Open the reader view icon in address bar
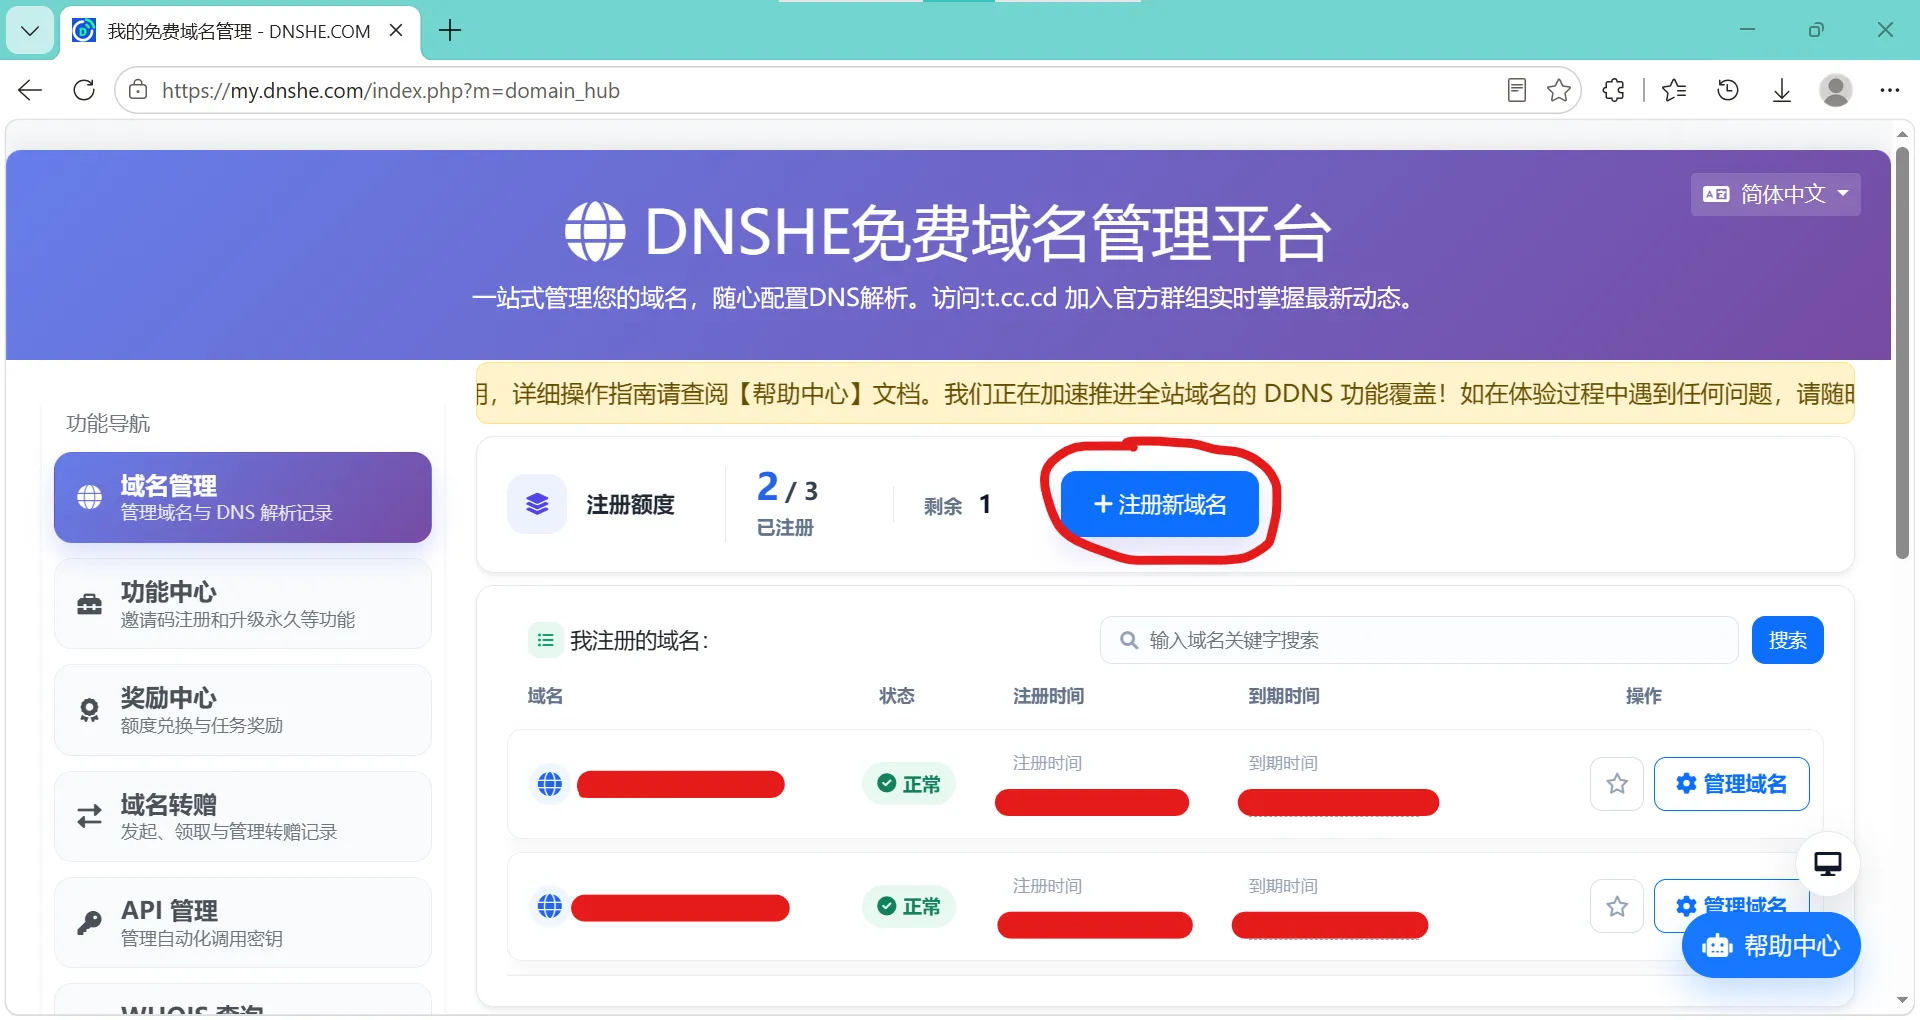The image size is (1920, 1020). coord(1516,91)
